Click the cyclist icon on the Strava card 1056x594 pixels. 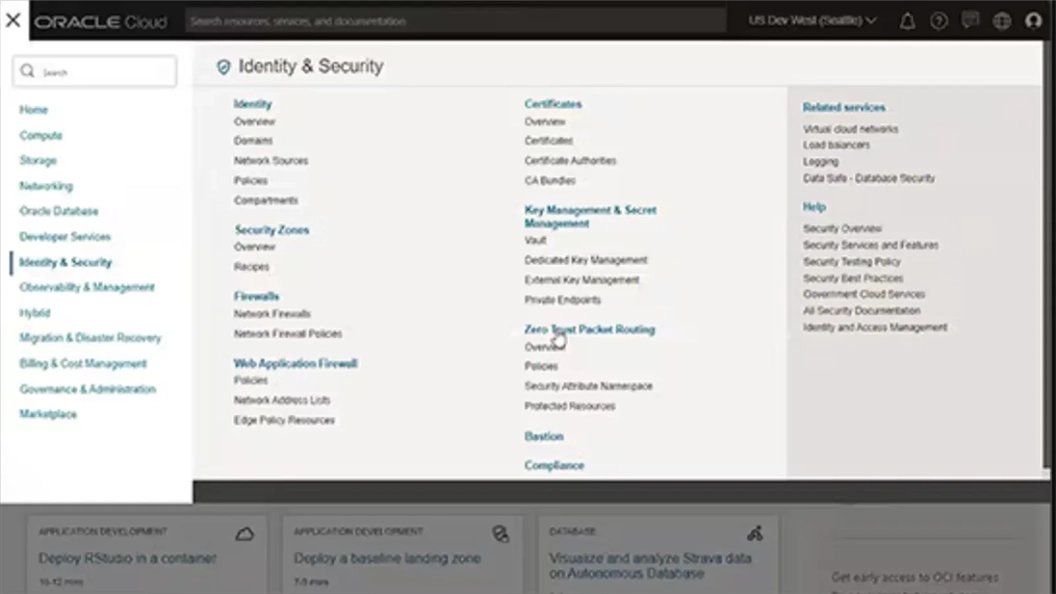pos(755,533)
